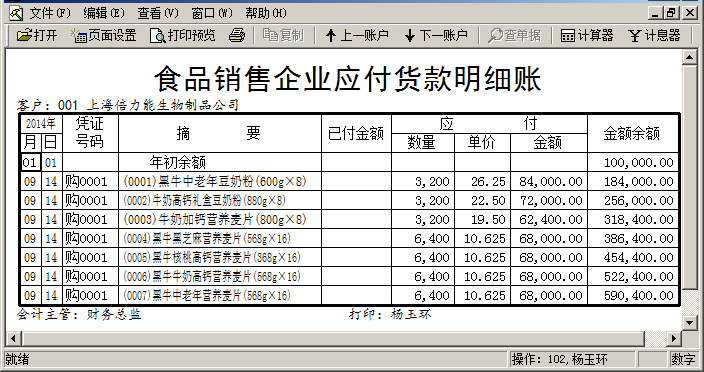This screenshot has width=704, height=372.
Task: Select opening balance 100,000.00 cell
Action: click(633, 162)
